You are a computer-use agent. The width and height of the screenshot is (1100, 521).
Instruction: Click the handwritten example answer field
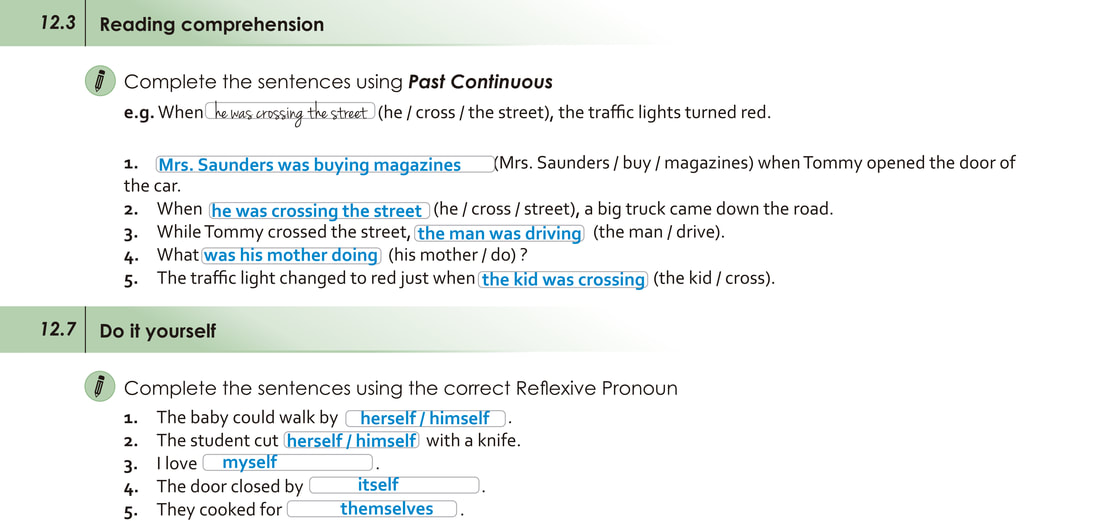[x=290, y=113]
